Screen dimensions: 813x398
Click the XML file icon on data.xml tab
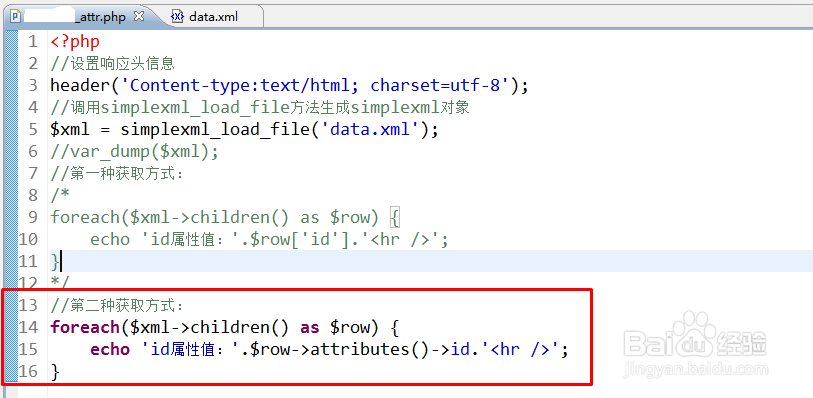click(177, 17)
